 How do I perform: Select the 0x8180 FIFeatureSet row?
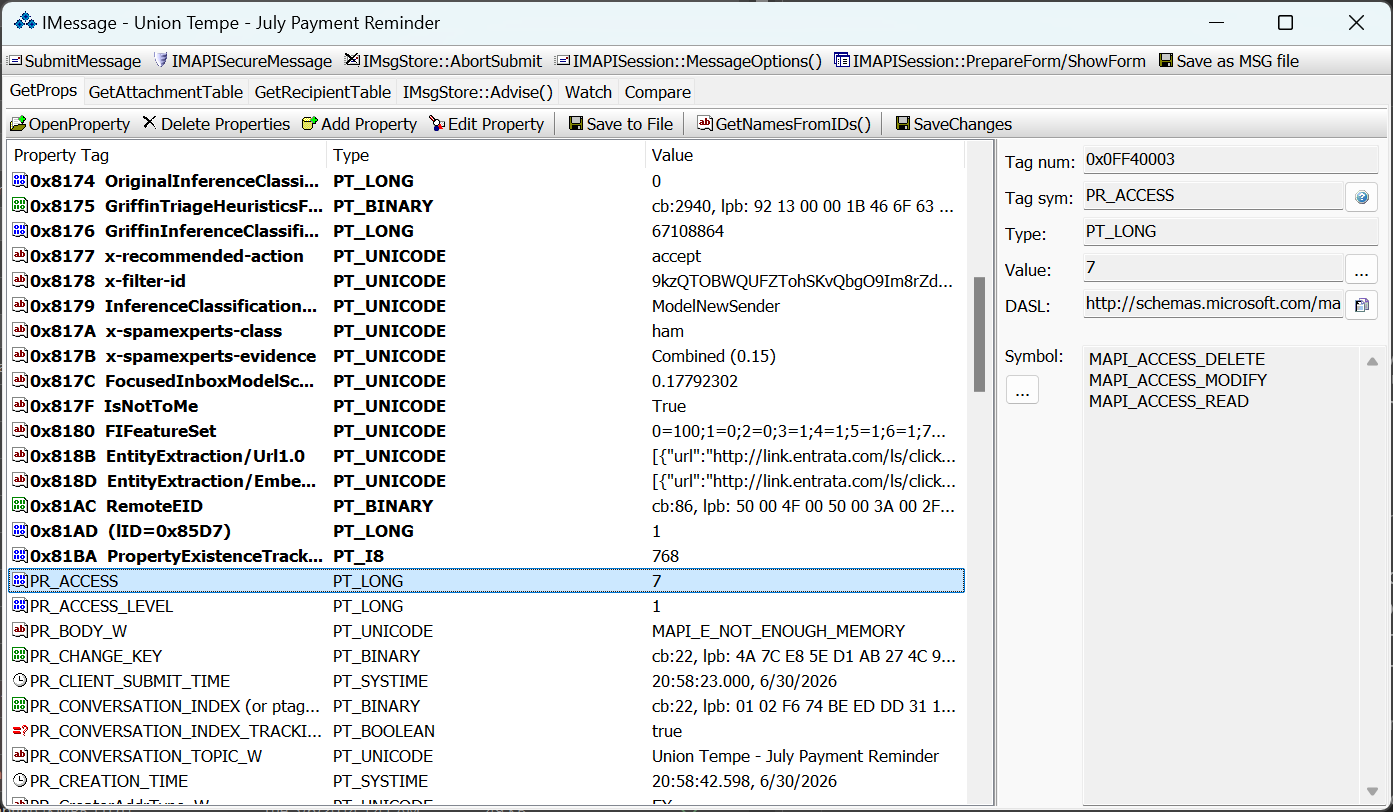[486, 431]
